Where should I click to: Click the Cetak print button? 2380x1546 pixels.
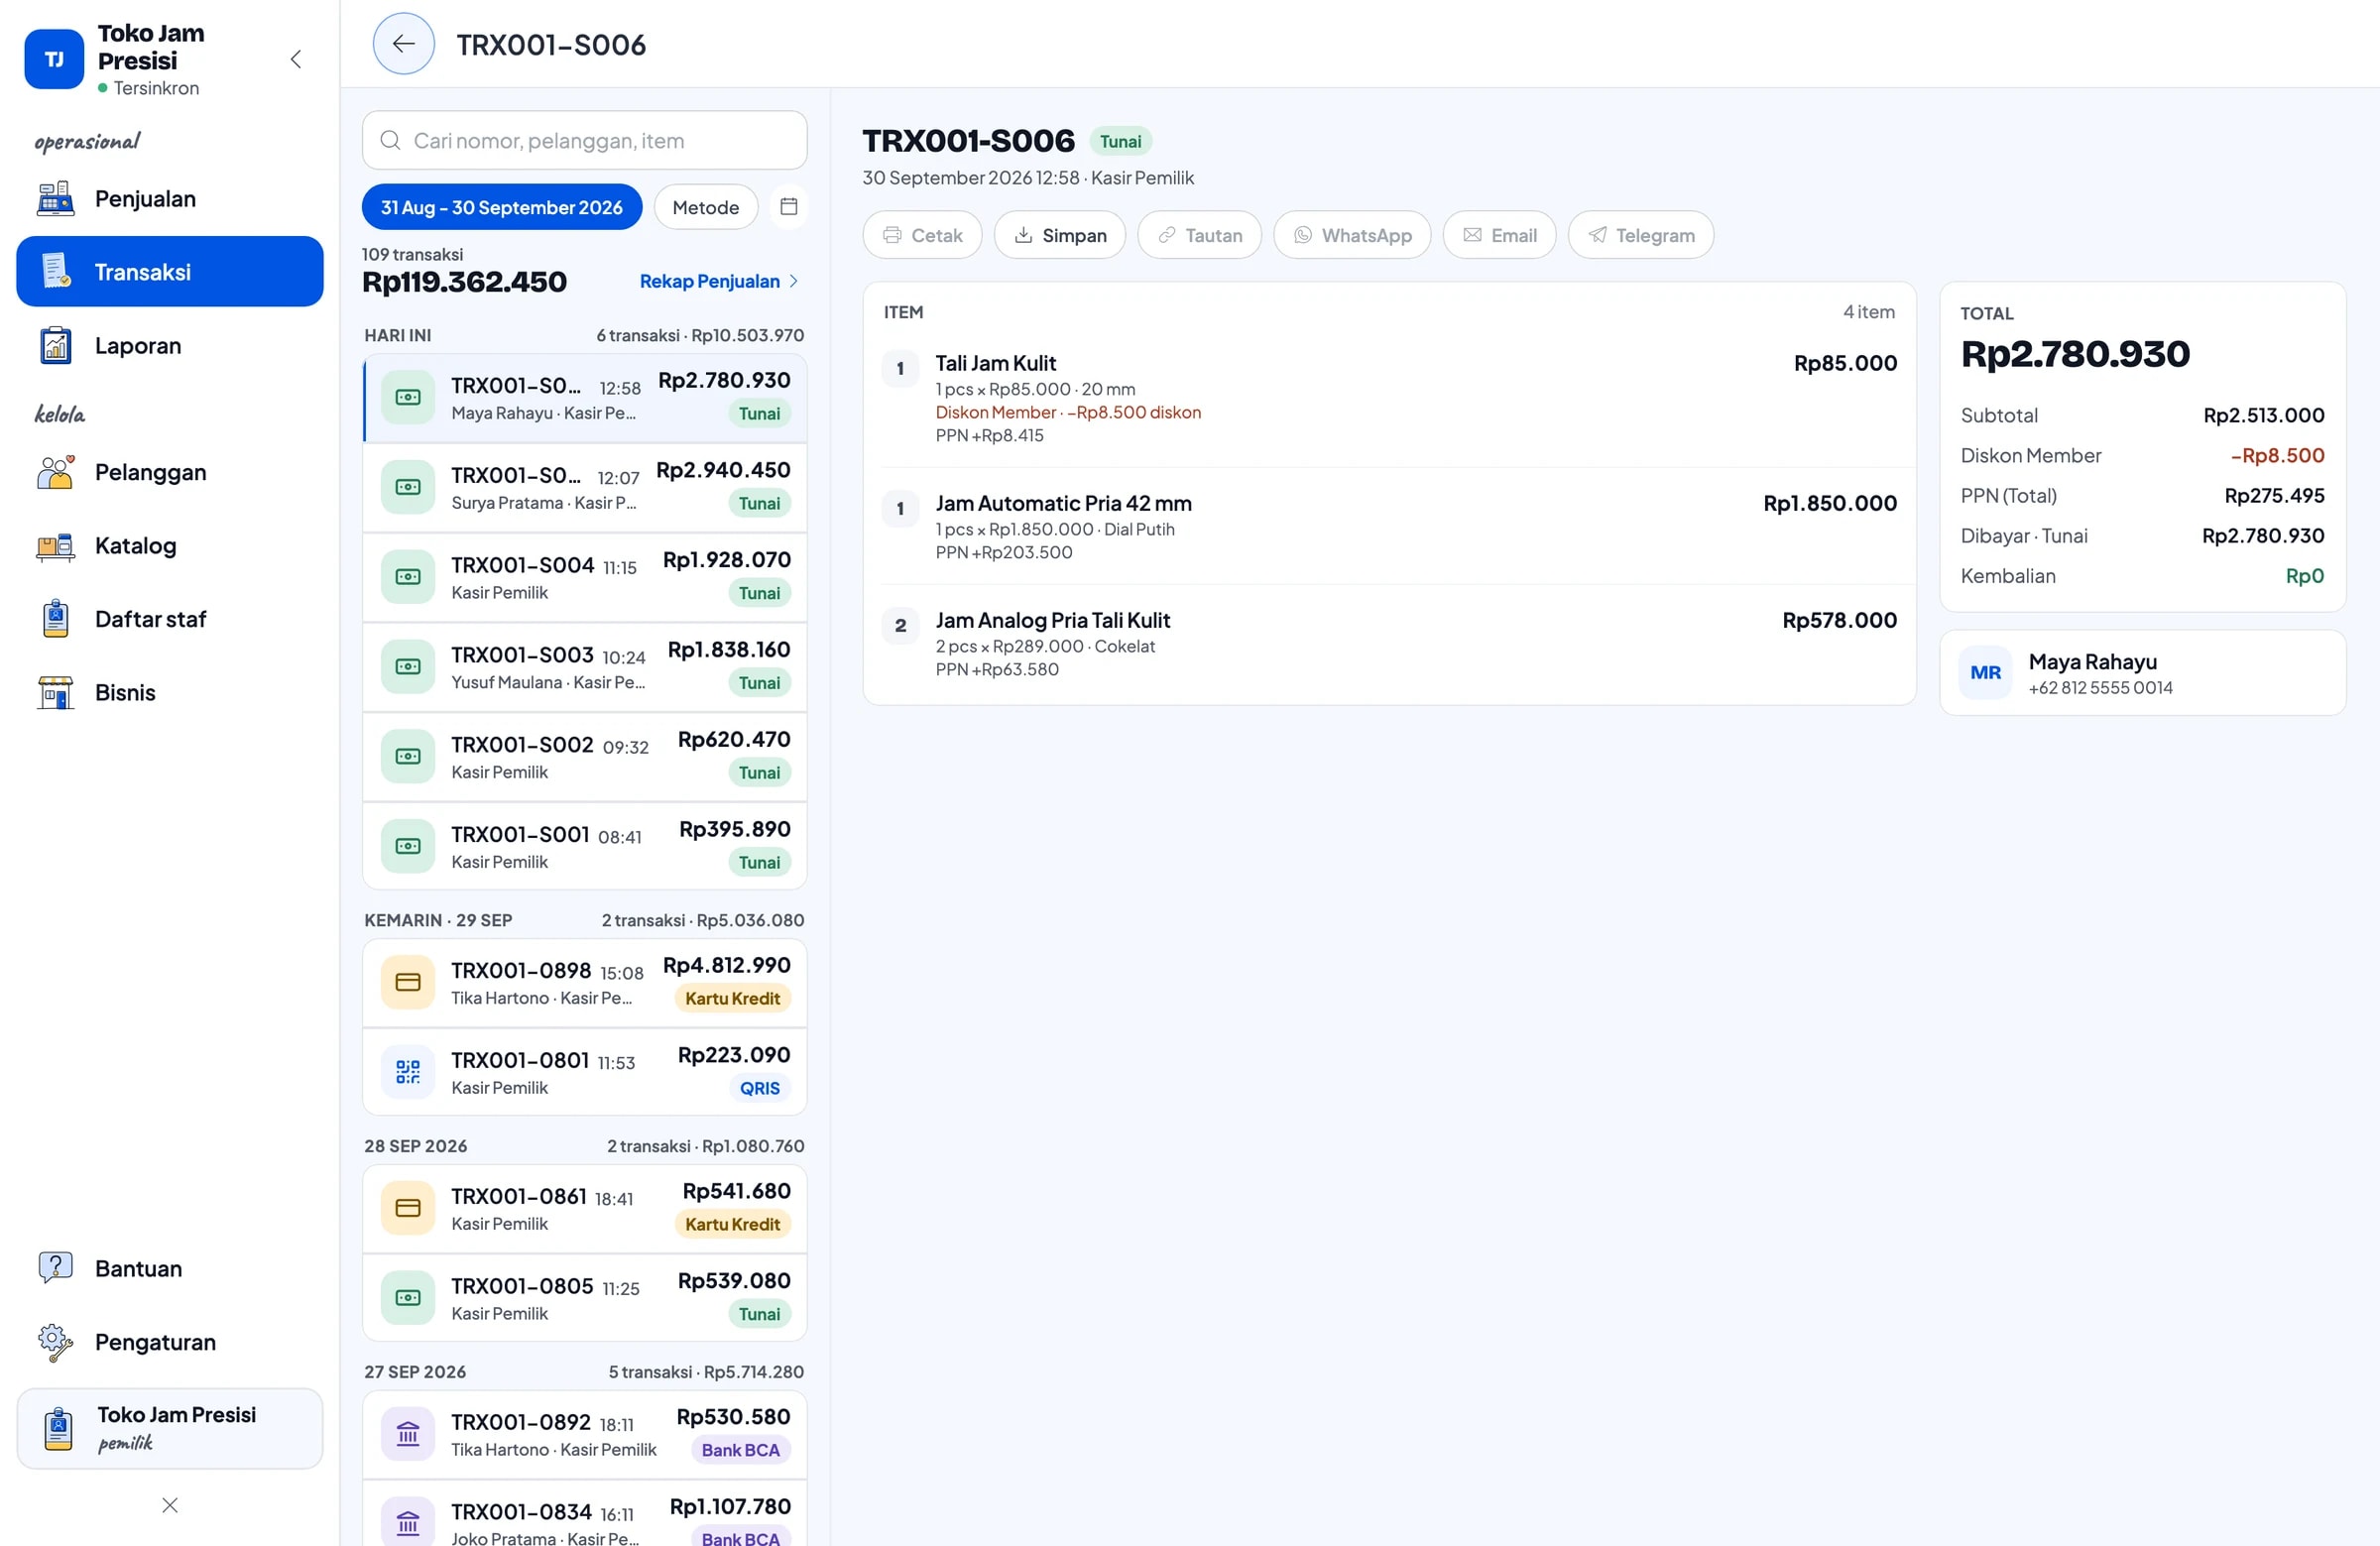click(x=922, y=235)
